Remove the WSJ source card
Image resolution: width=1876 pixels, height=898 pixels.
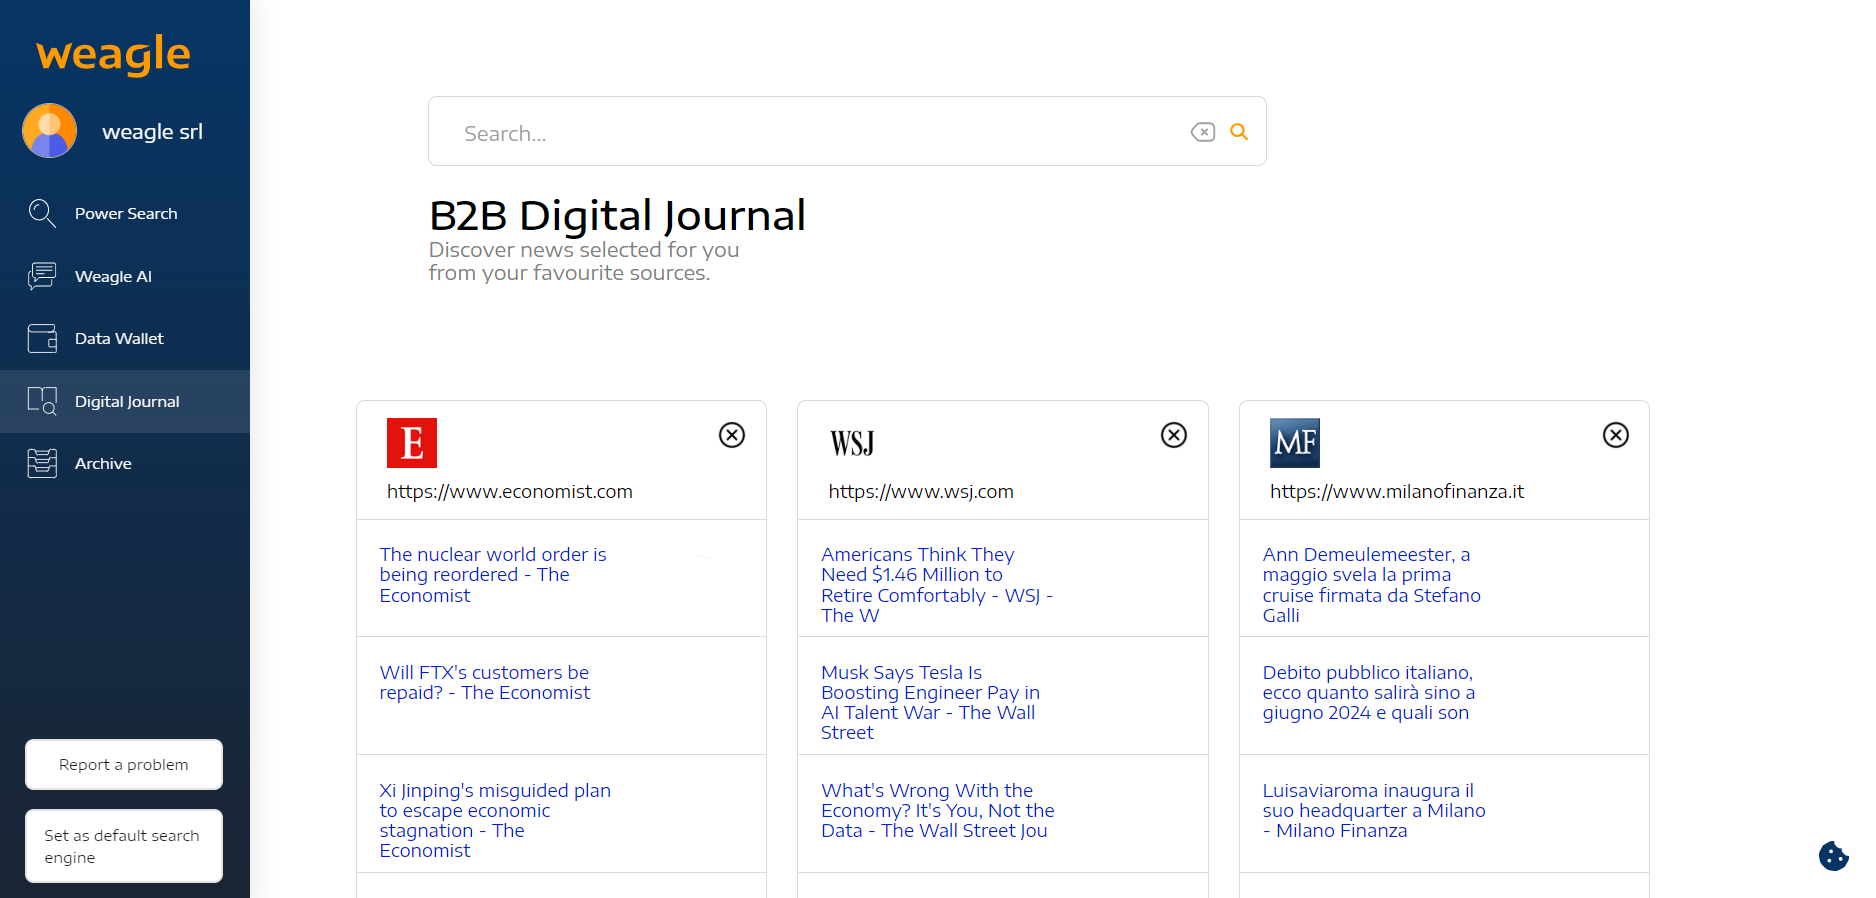pyautogui.click(x=1173, y=435)
